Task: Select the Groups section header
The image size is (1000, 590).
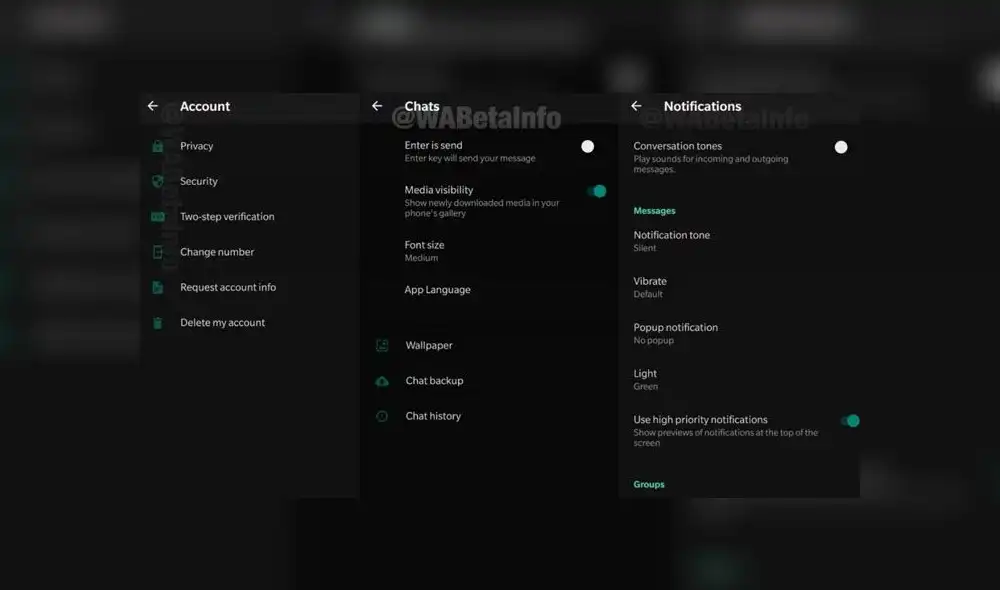Action: pos(648,484)
